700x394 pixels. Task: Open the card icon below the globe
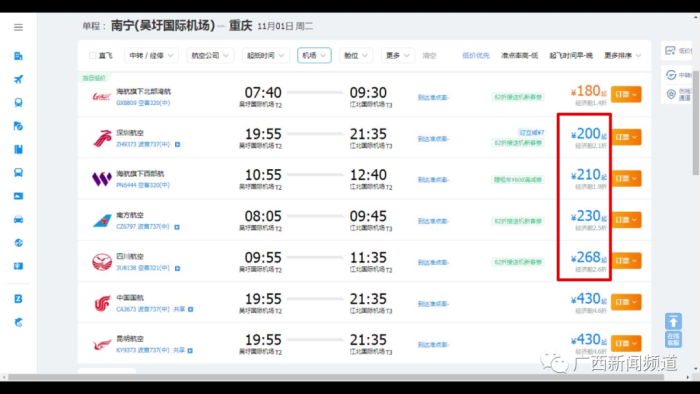[x=18, y=266]
